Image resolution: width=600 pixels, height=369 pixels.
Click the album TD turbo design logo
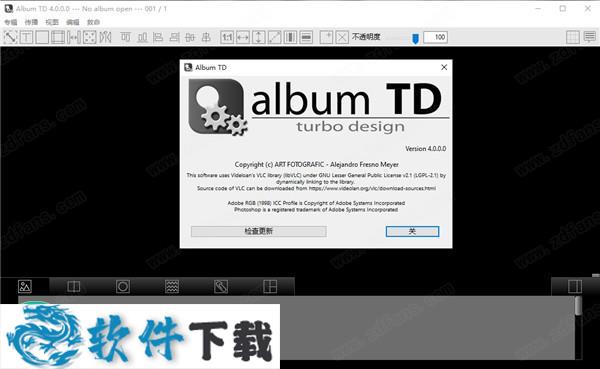pos(318,107)
